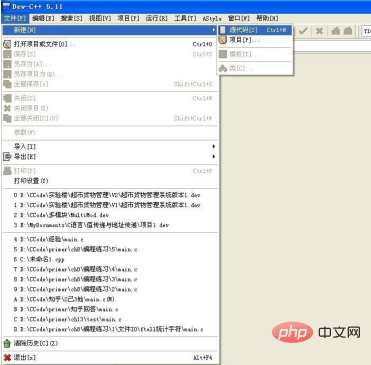Click the Dev-C++ 5.11 title bar icon
This screenshot has height=365, width=371.
6,6
